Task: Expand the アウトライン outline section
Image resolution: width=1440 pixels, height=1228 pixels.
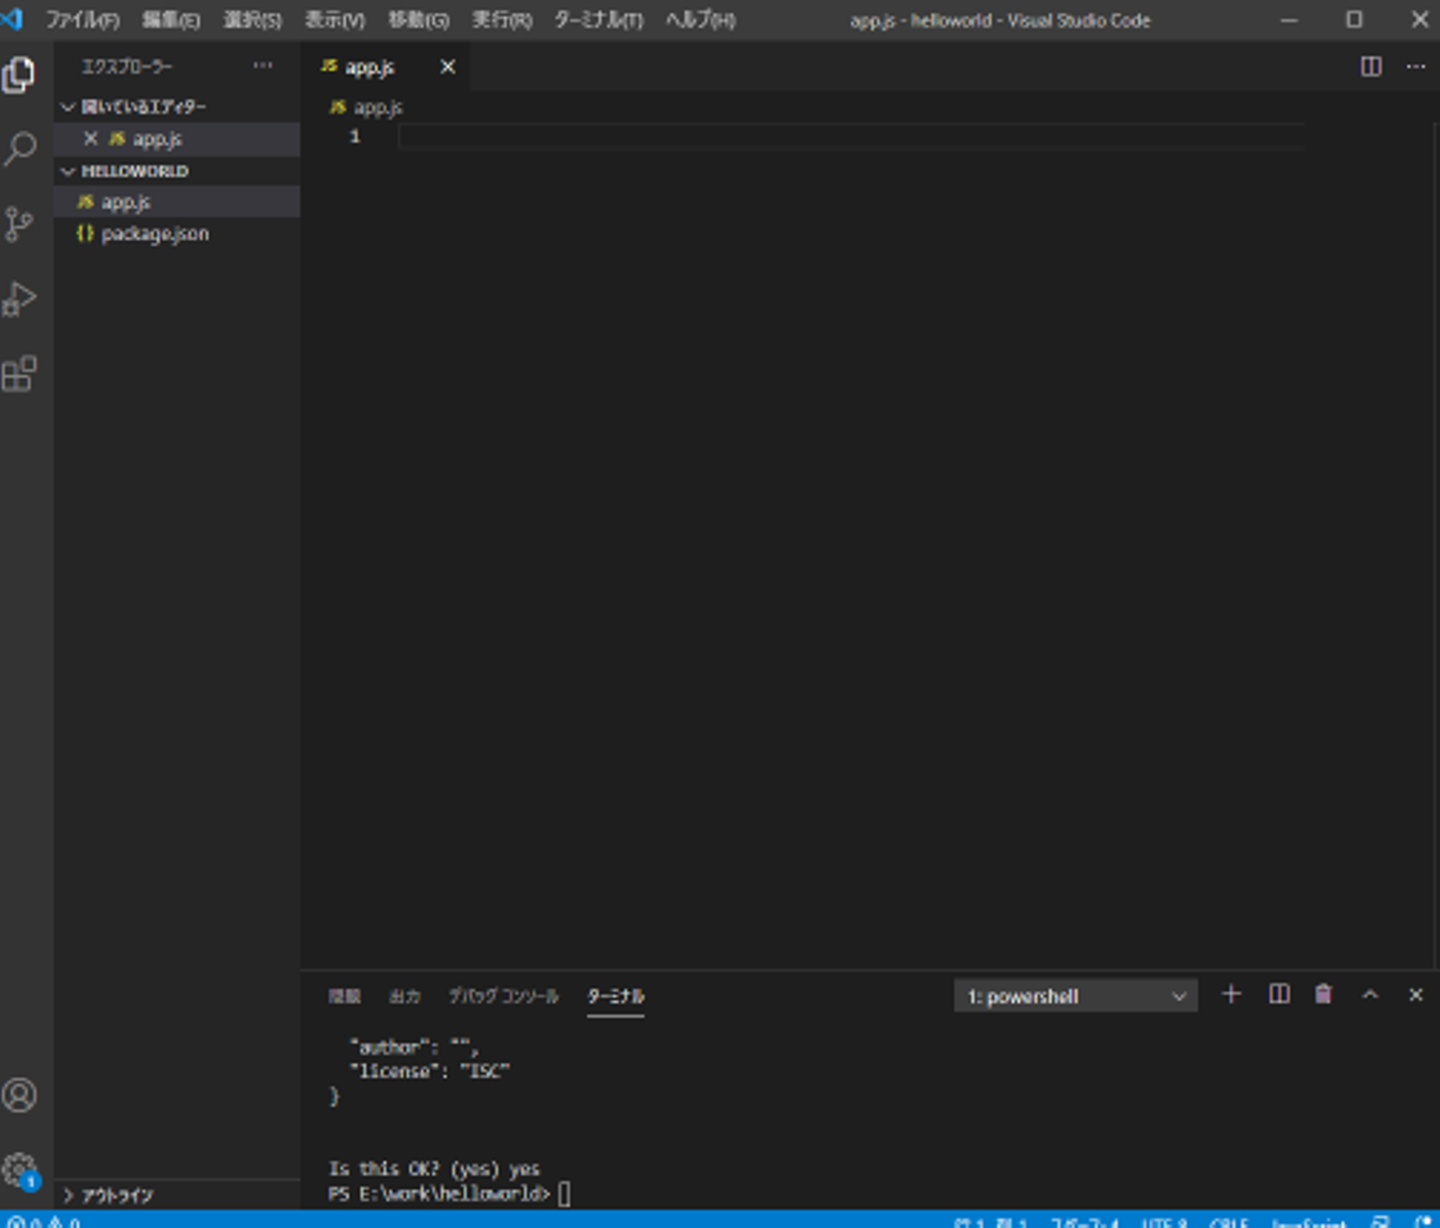Action: coord(117,1195)
